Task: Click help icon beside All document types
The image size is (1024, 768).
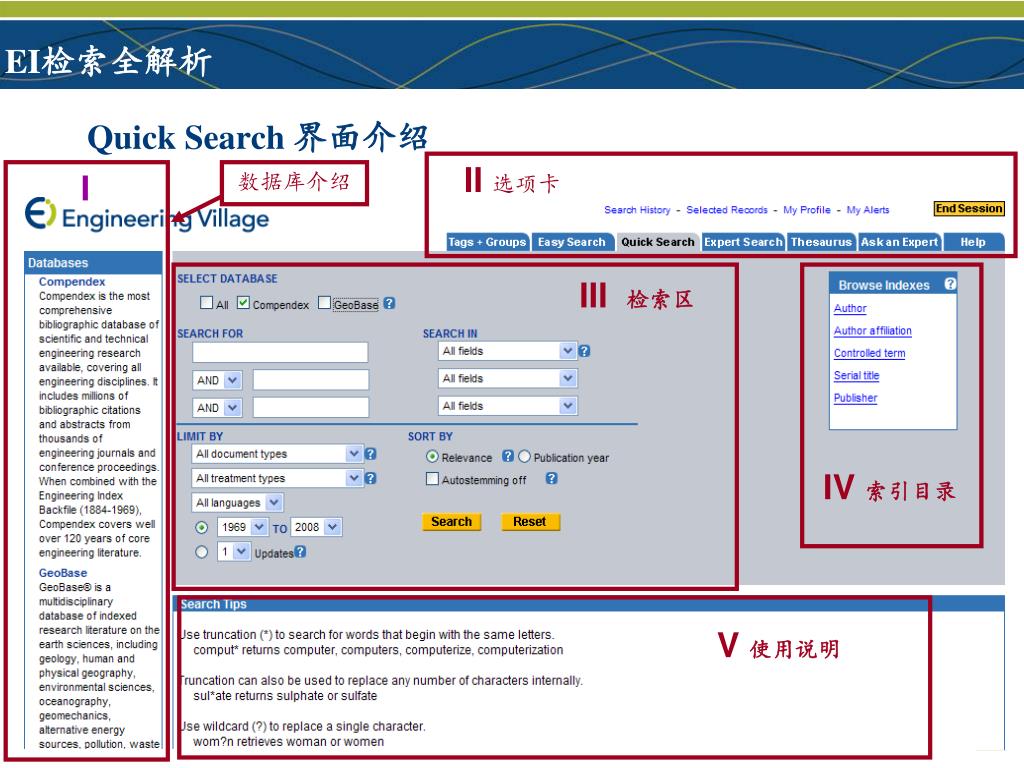Action: coord(370,453)
